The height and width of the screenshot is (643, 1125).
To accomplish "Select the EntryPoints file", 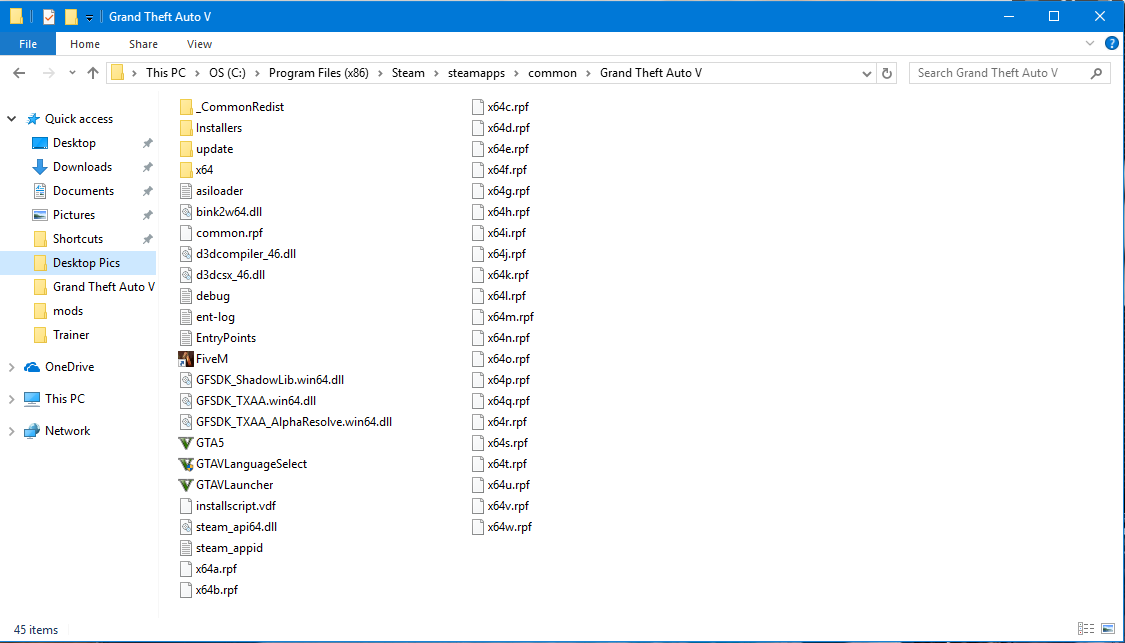I will pos(226,338).
